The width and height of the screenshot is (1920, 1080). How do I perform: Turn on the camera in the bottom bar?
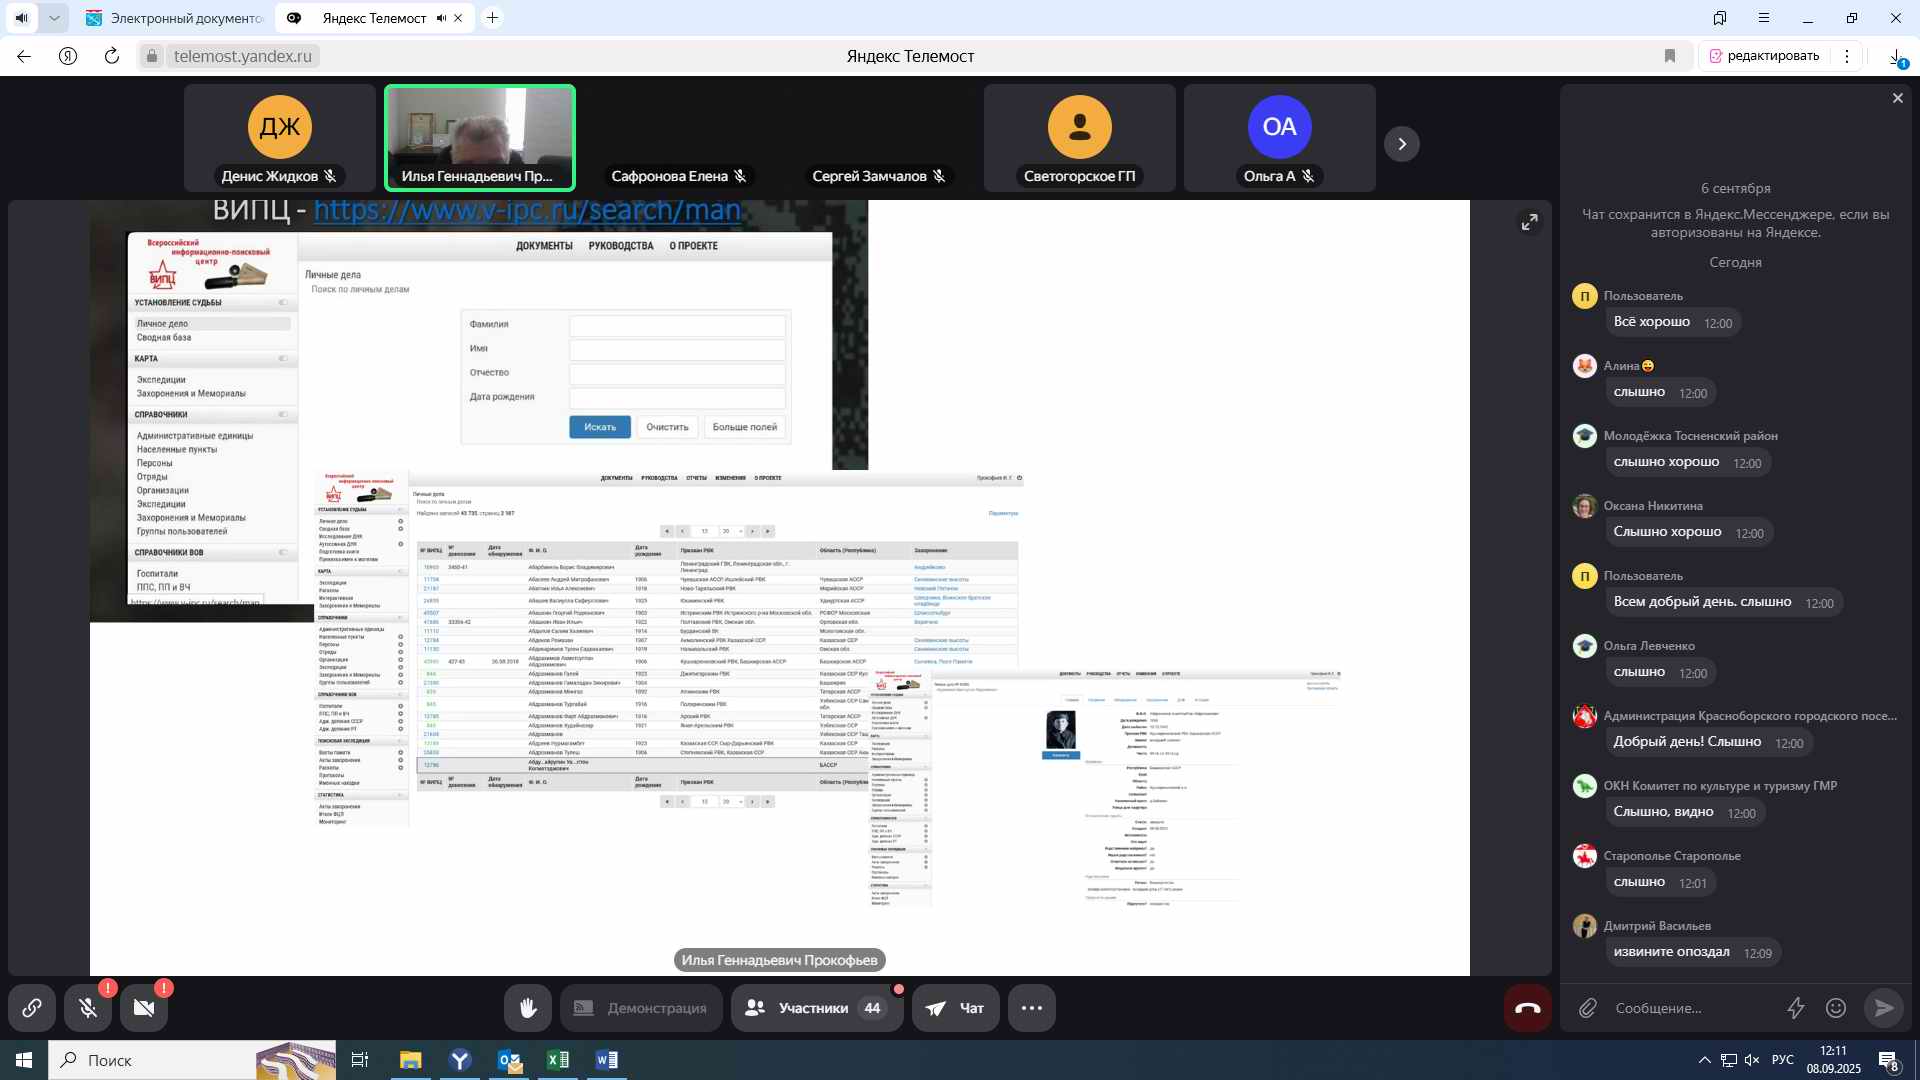click(144, 1008)
